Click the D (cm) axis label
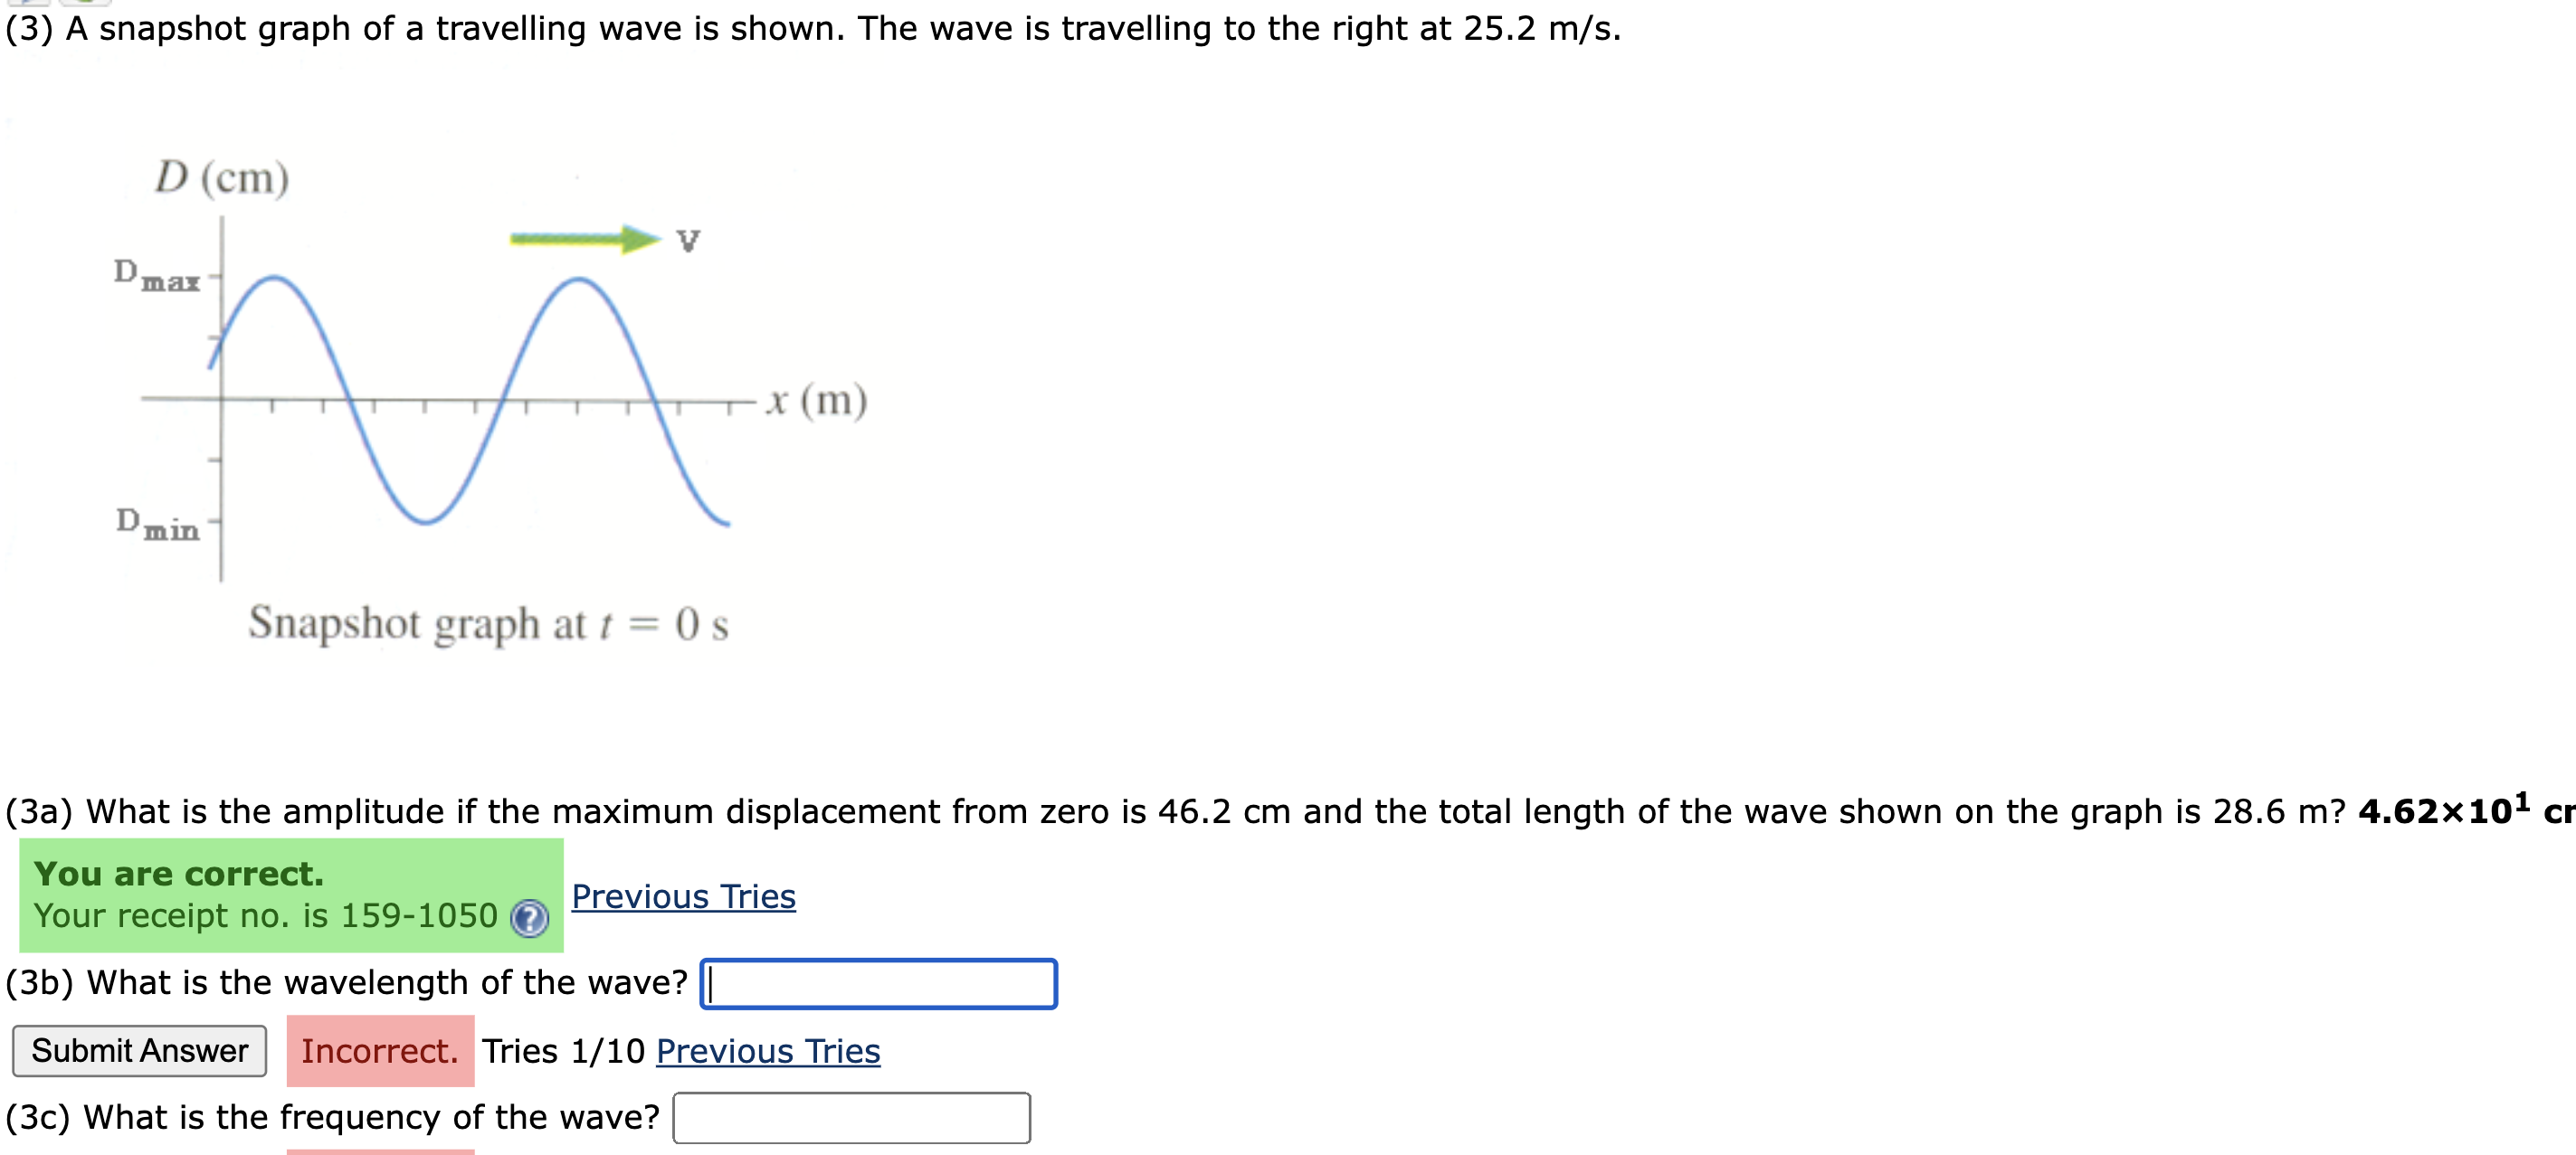The image size is (2576, 1155). tap(222, 177)
